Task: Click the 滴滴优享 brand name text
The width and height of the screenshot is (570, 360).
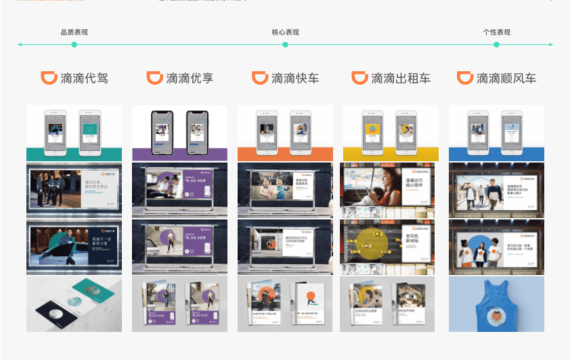Action: (190, 78)
